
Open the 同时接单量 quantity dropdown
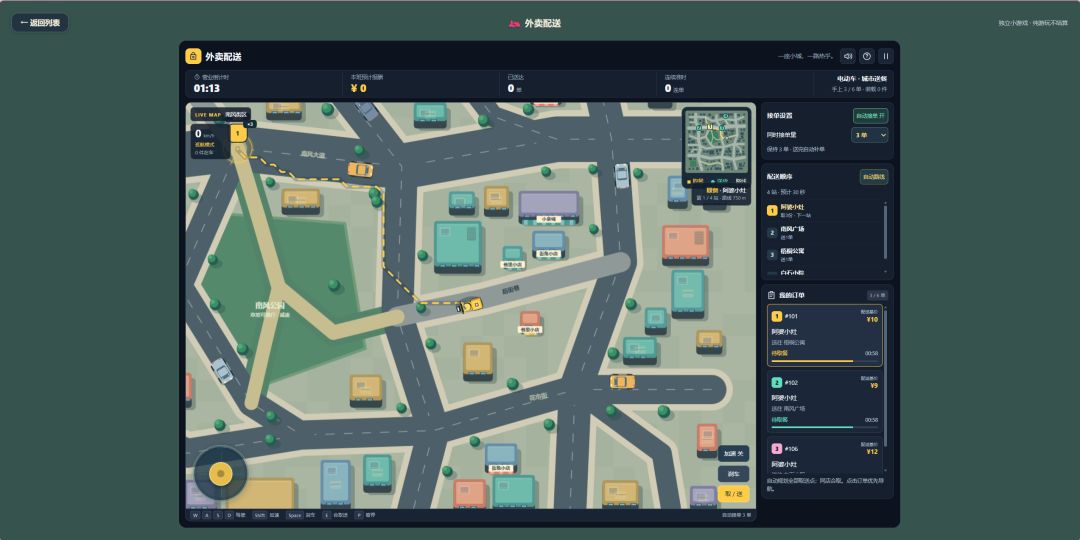click(x=870, y=135)
